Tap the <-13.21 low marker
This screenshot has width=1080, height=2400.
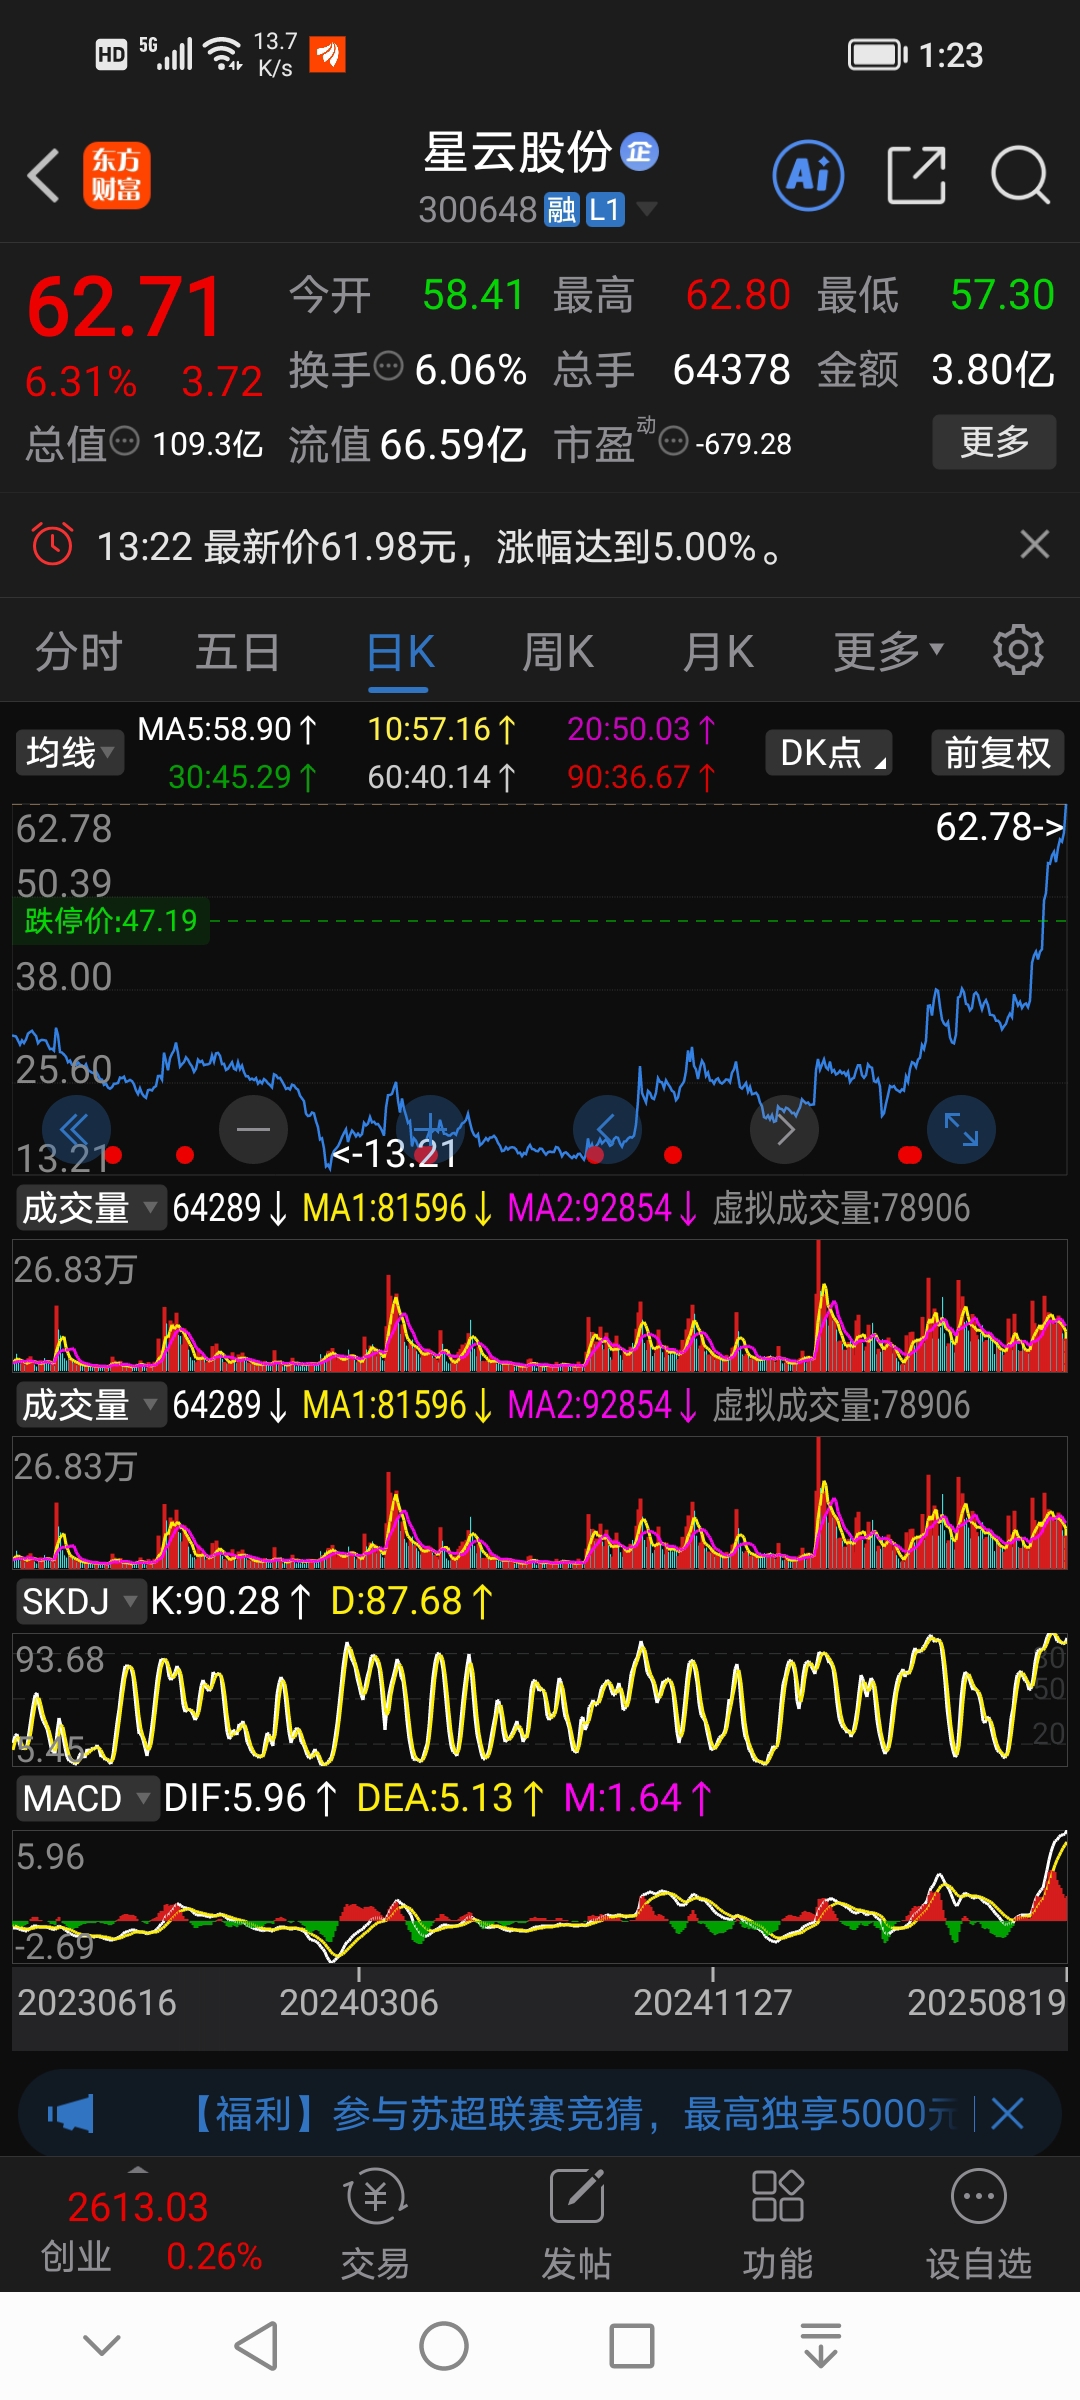point(394,1154)
